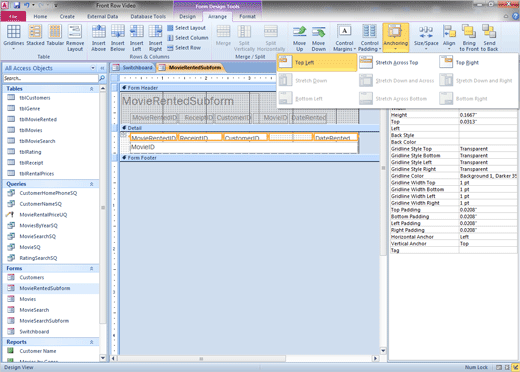Choose the Stretch Across Top anchoring option
Viewport: 520px width, 372px height.
coord(397,62)
